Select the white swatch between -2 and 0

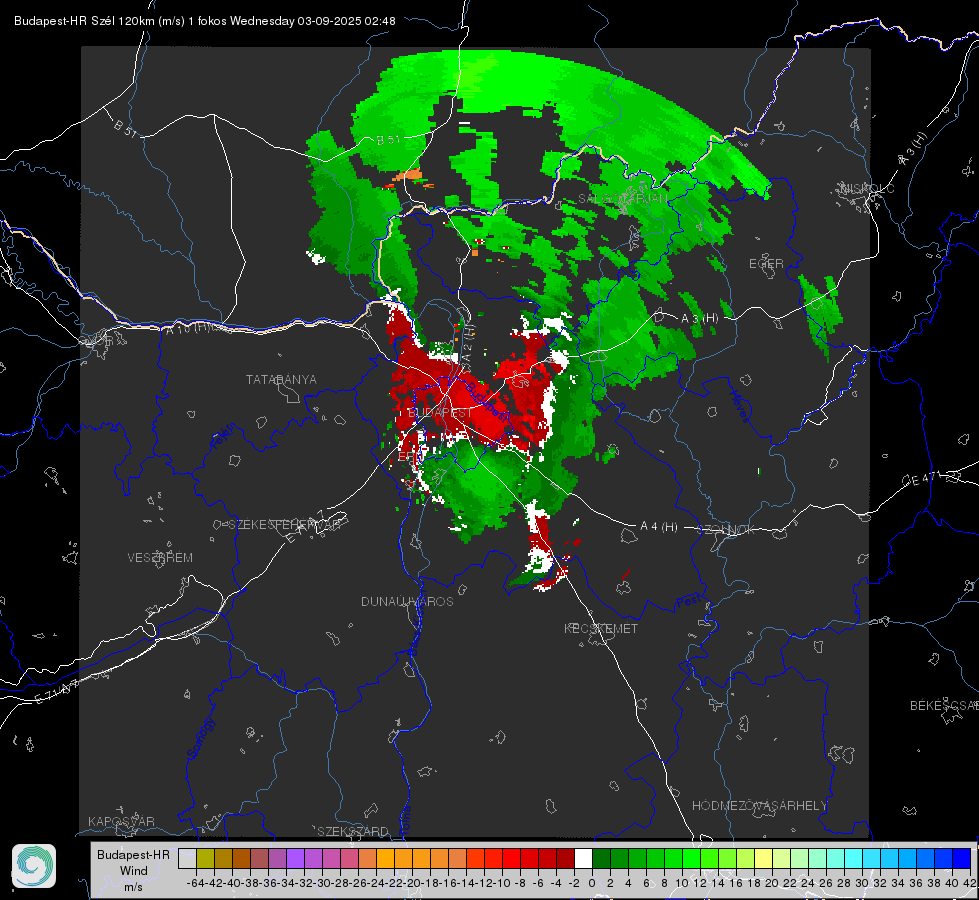point(583,858)
